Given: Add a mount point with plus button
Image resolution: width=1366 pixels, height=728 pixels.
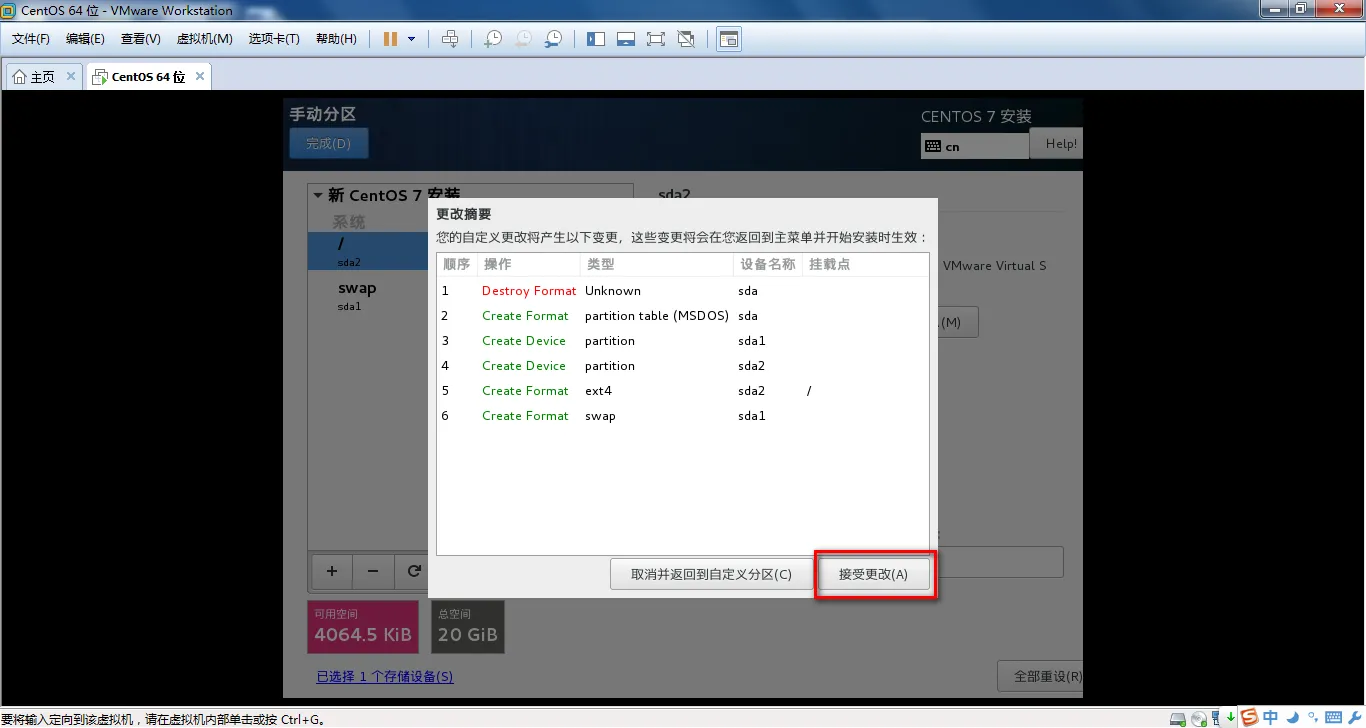Looking at the screenshot, I should 332,572.
